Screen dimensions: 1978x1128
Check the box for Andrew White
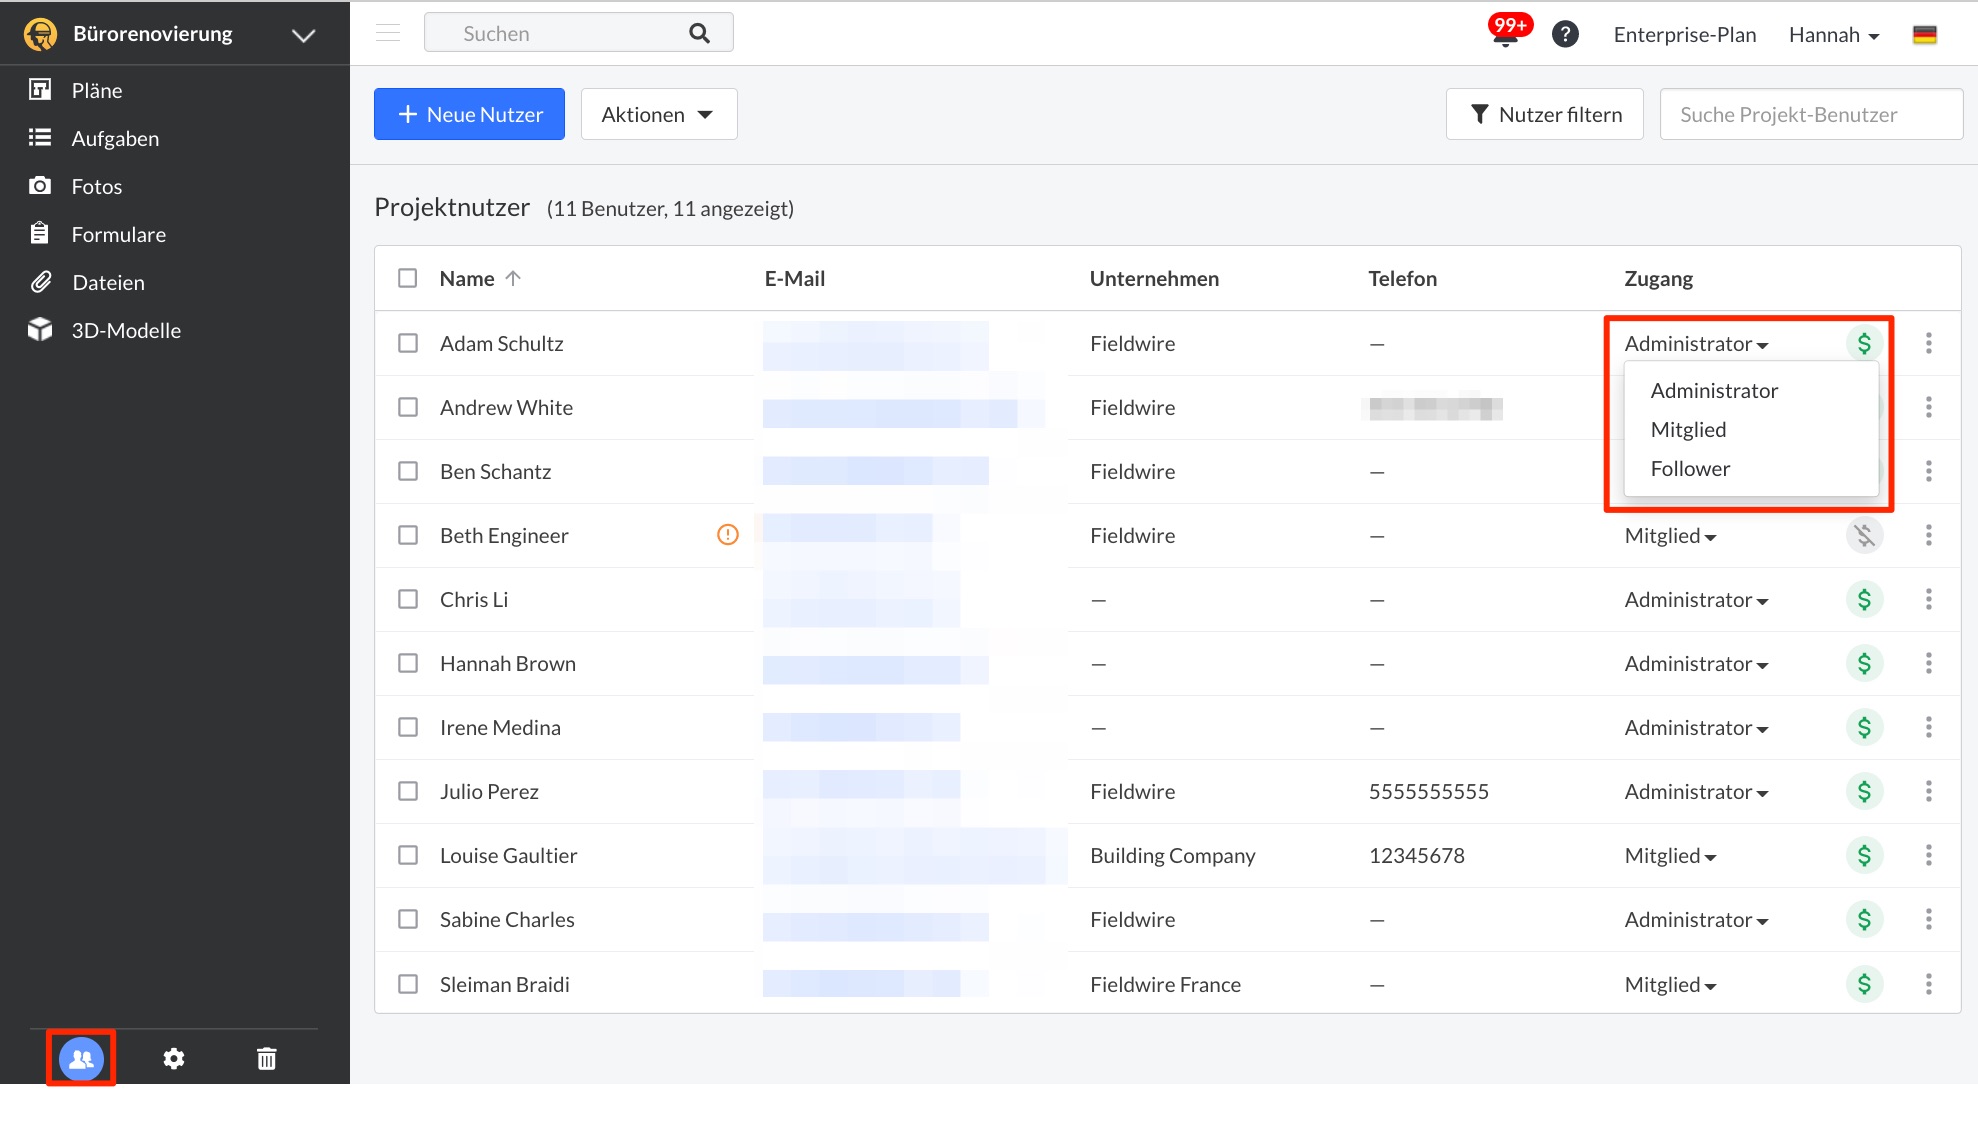point(407,407)
